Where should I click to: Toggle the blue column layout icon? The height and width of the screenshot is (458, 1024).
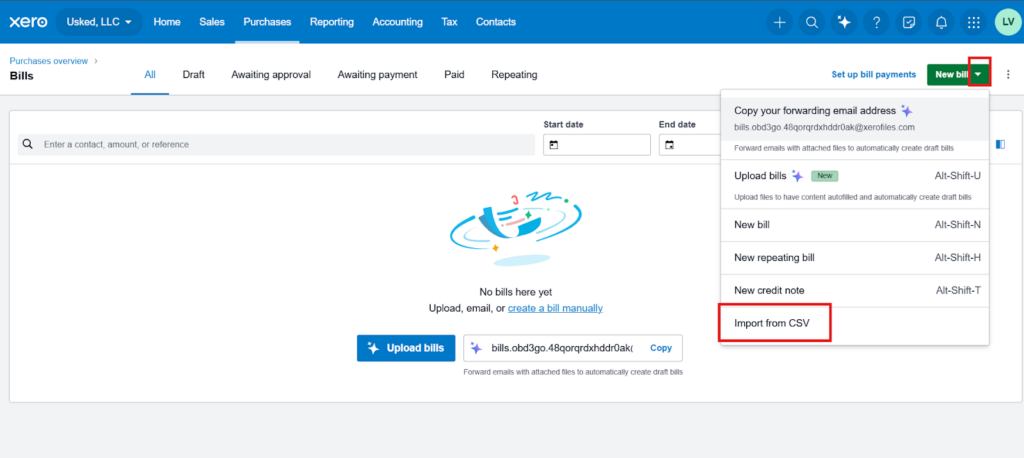click(x=1000, y=144)
